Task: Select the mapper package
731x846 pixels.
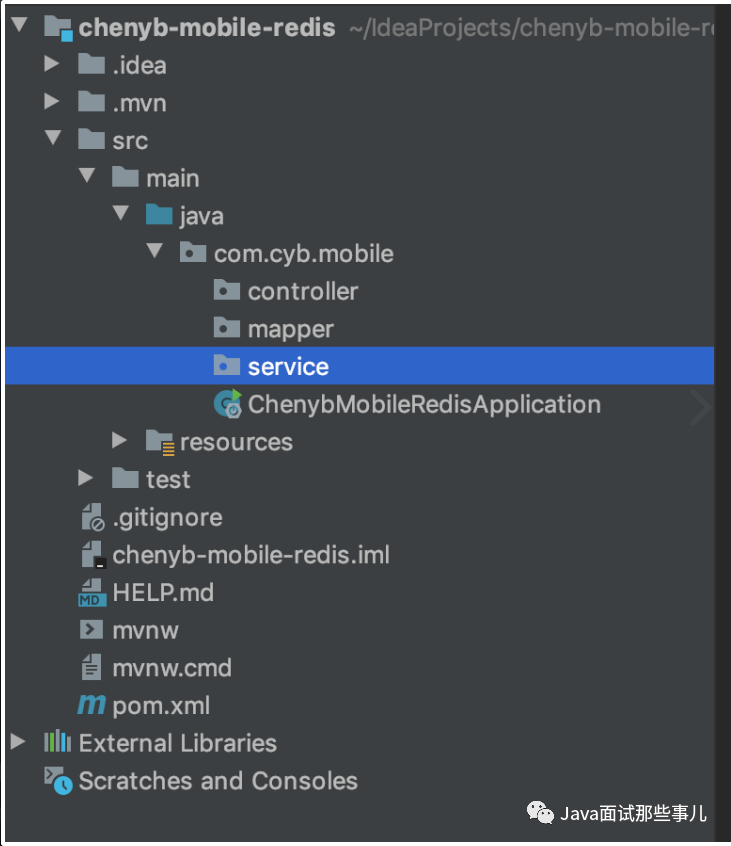Action: pyautogui.click(x=290, y=329)
